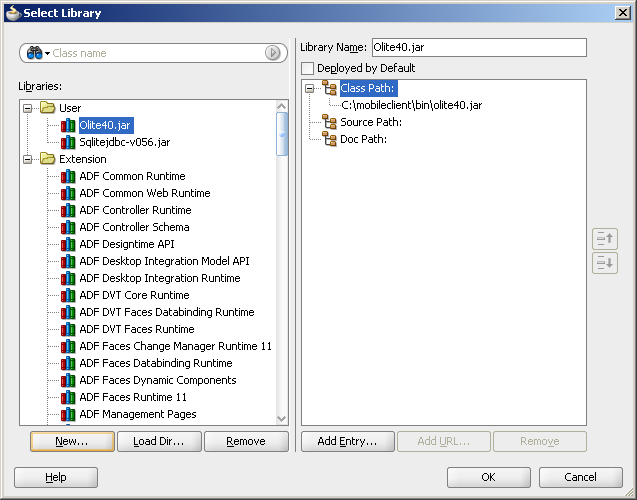The width and height of the screenshot is (637, 500).
Task: Click the ADF DVT Faces Runtime icon
Action: click(68, 330)
